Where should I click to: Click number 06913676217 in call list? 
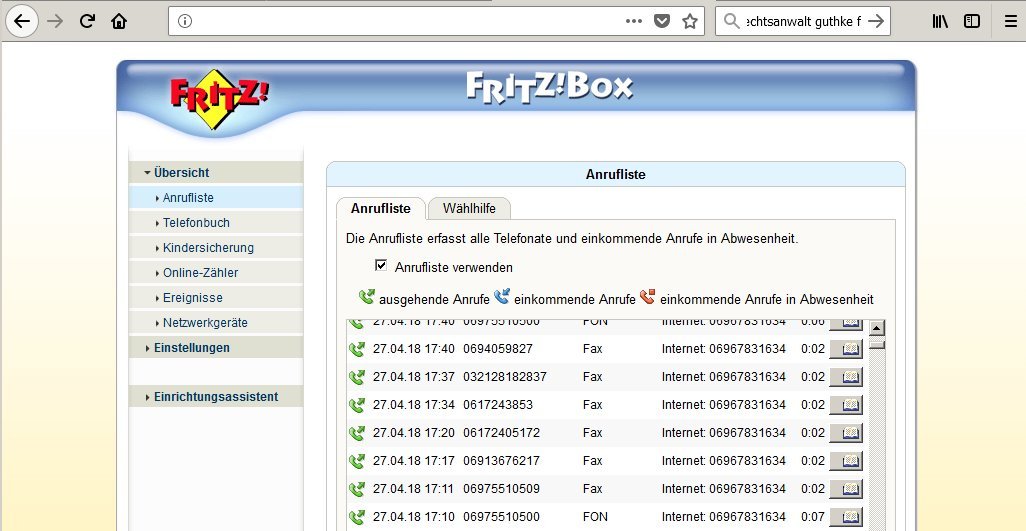(501, 461)
